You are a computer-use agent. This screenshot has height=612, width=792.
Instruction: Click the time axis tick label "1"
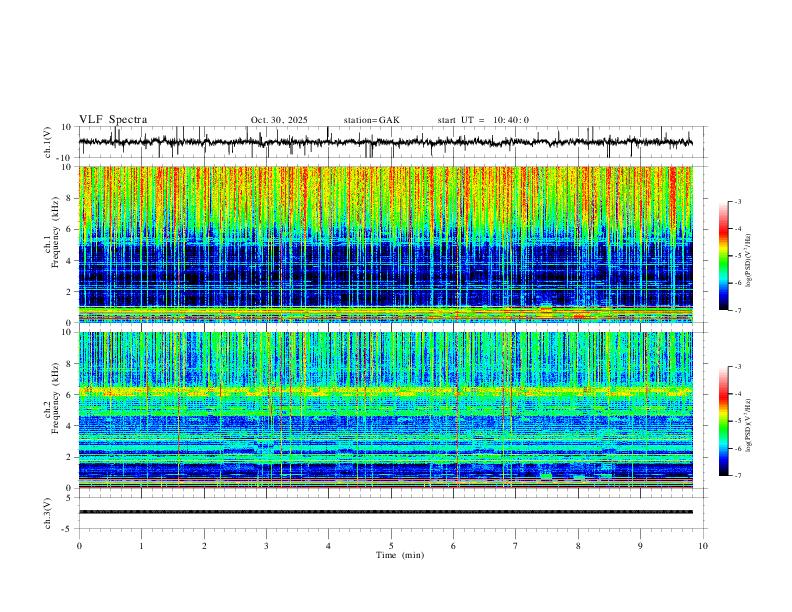click(x=141, y=546)
